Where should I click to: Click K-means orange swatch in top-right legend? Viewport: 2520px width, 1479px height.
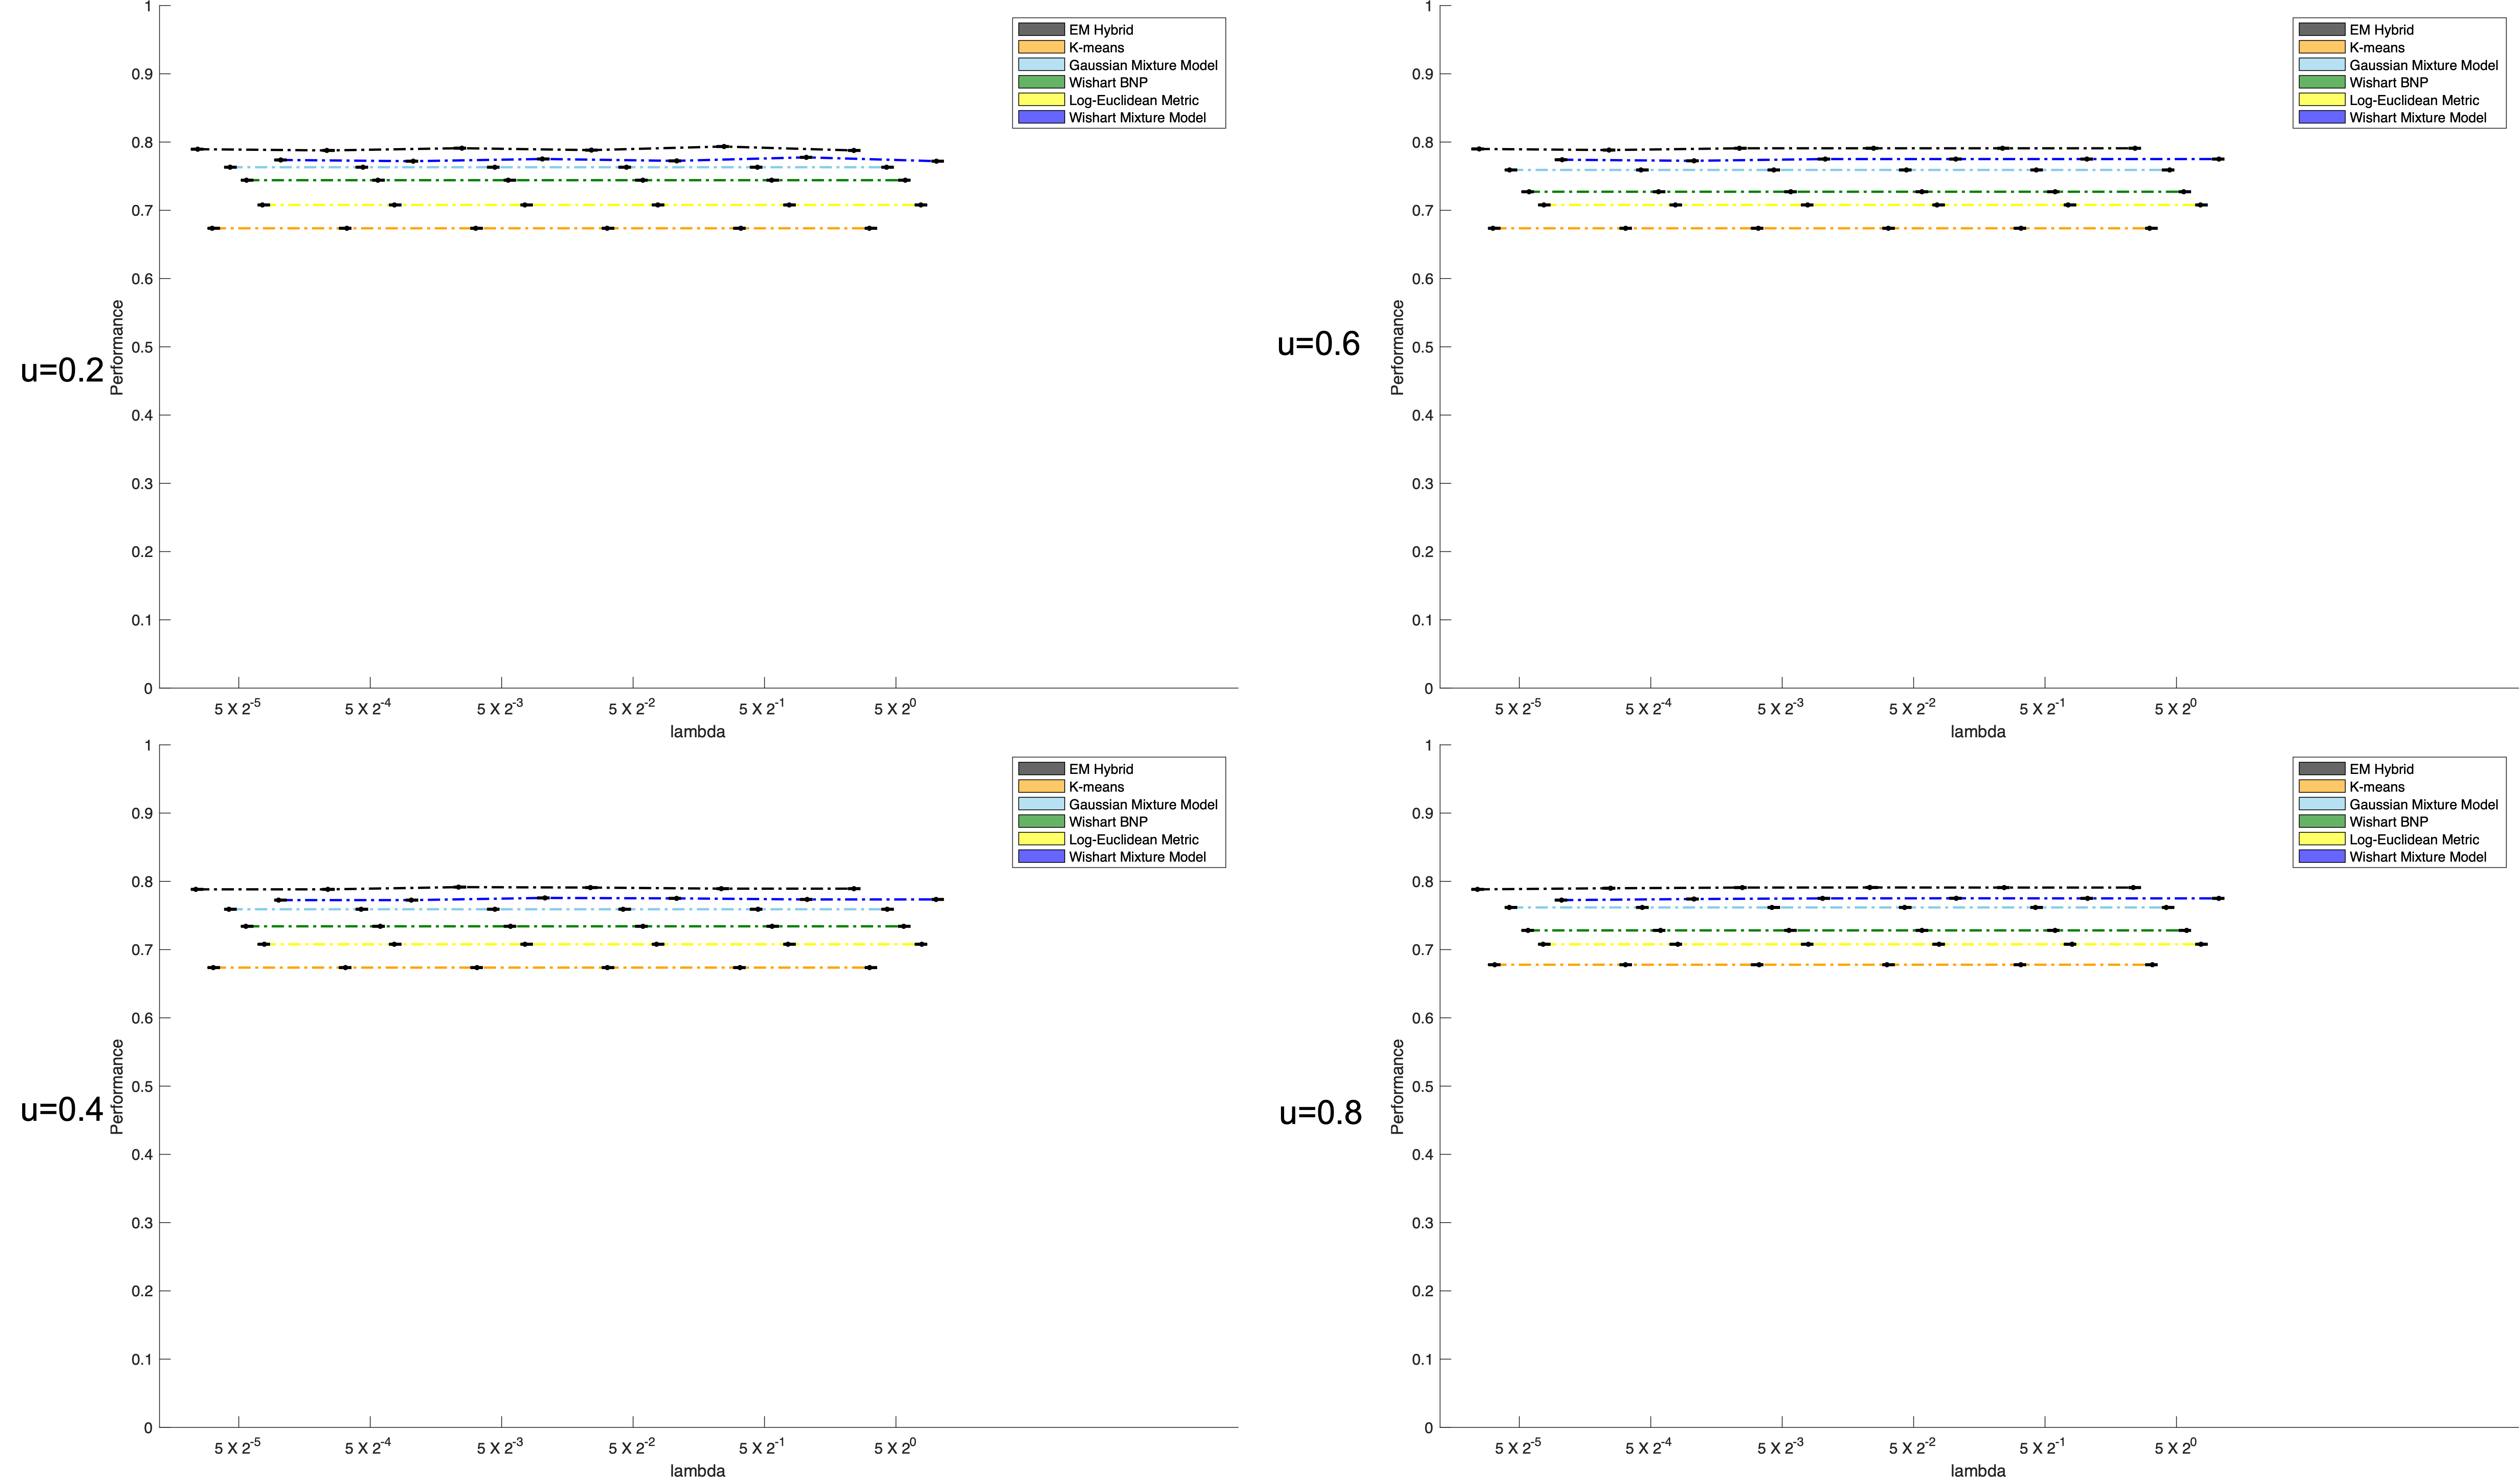[x=2321, y=47]
